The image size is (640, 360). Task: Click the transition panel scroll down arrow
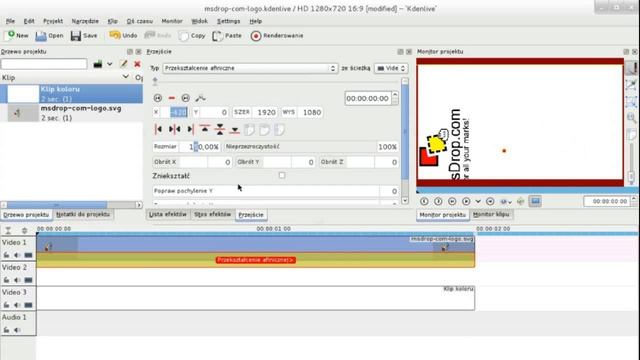404,200
